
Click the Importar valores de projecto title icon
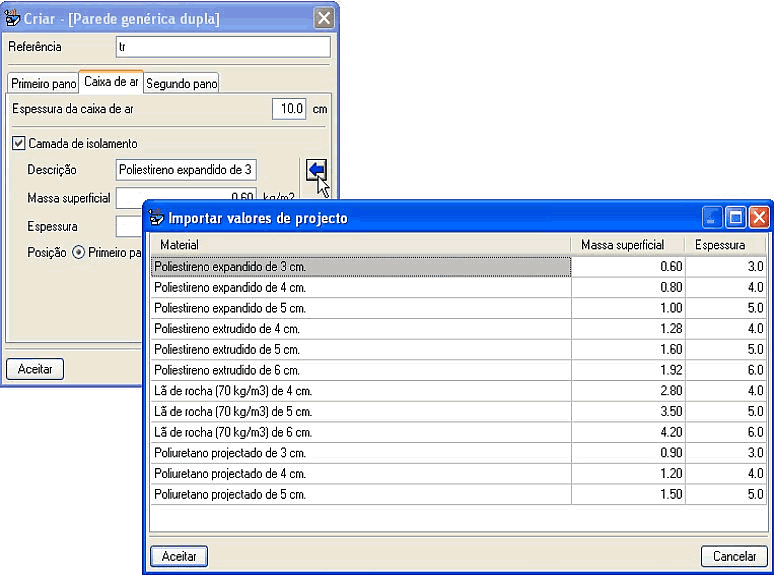point(156,217)
